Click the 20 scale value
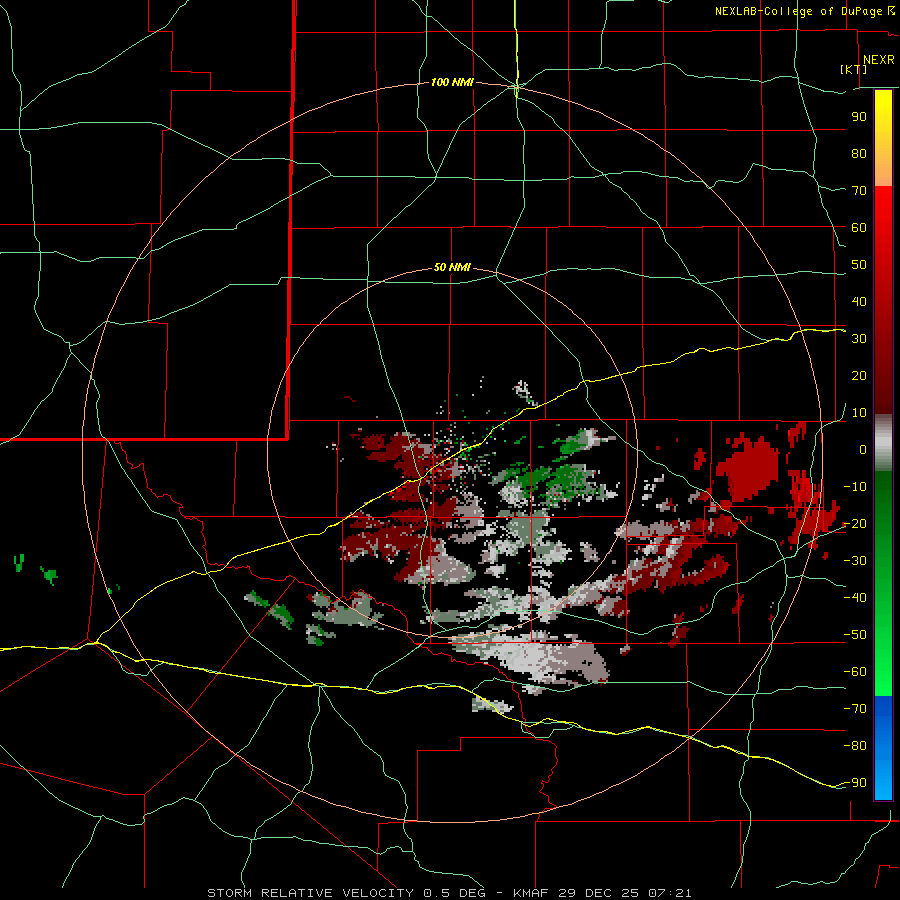The width and height of the screenshot is (900, 900). coord(859,375)
